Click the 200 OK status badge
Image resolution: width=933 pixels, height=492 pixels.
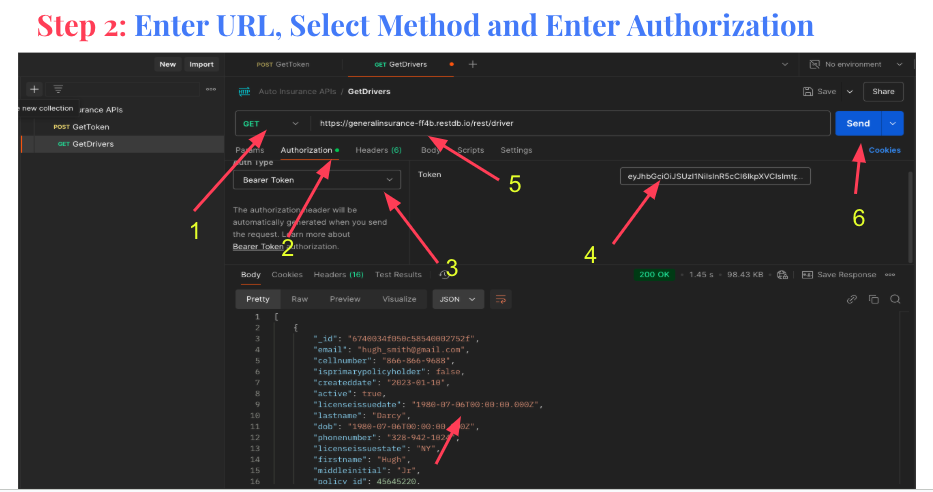click(654, 275)
